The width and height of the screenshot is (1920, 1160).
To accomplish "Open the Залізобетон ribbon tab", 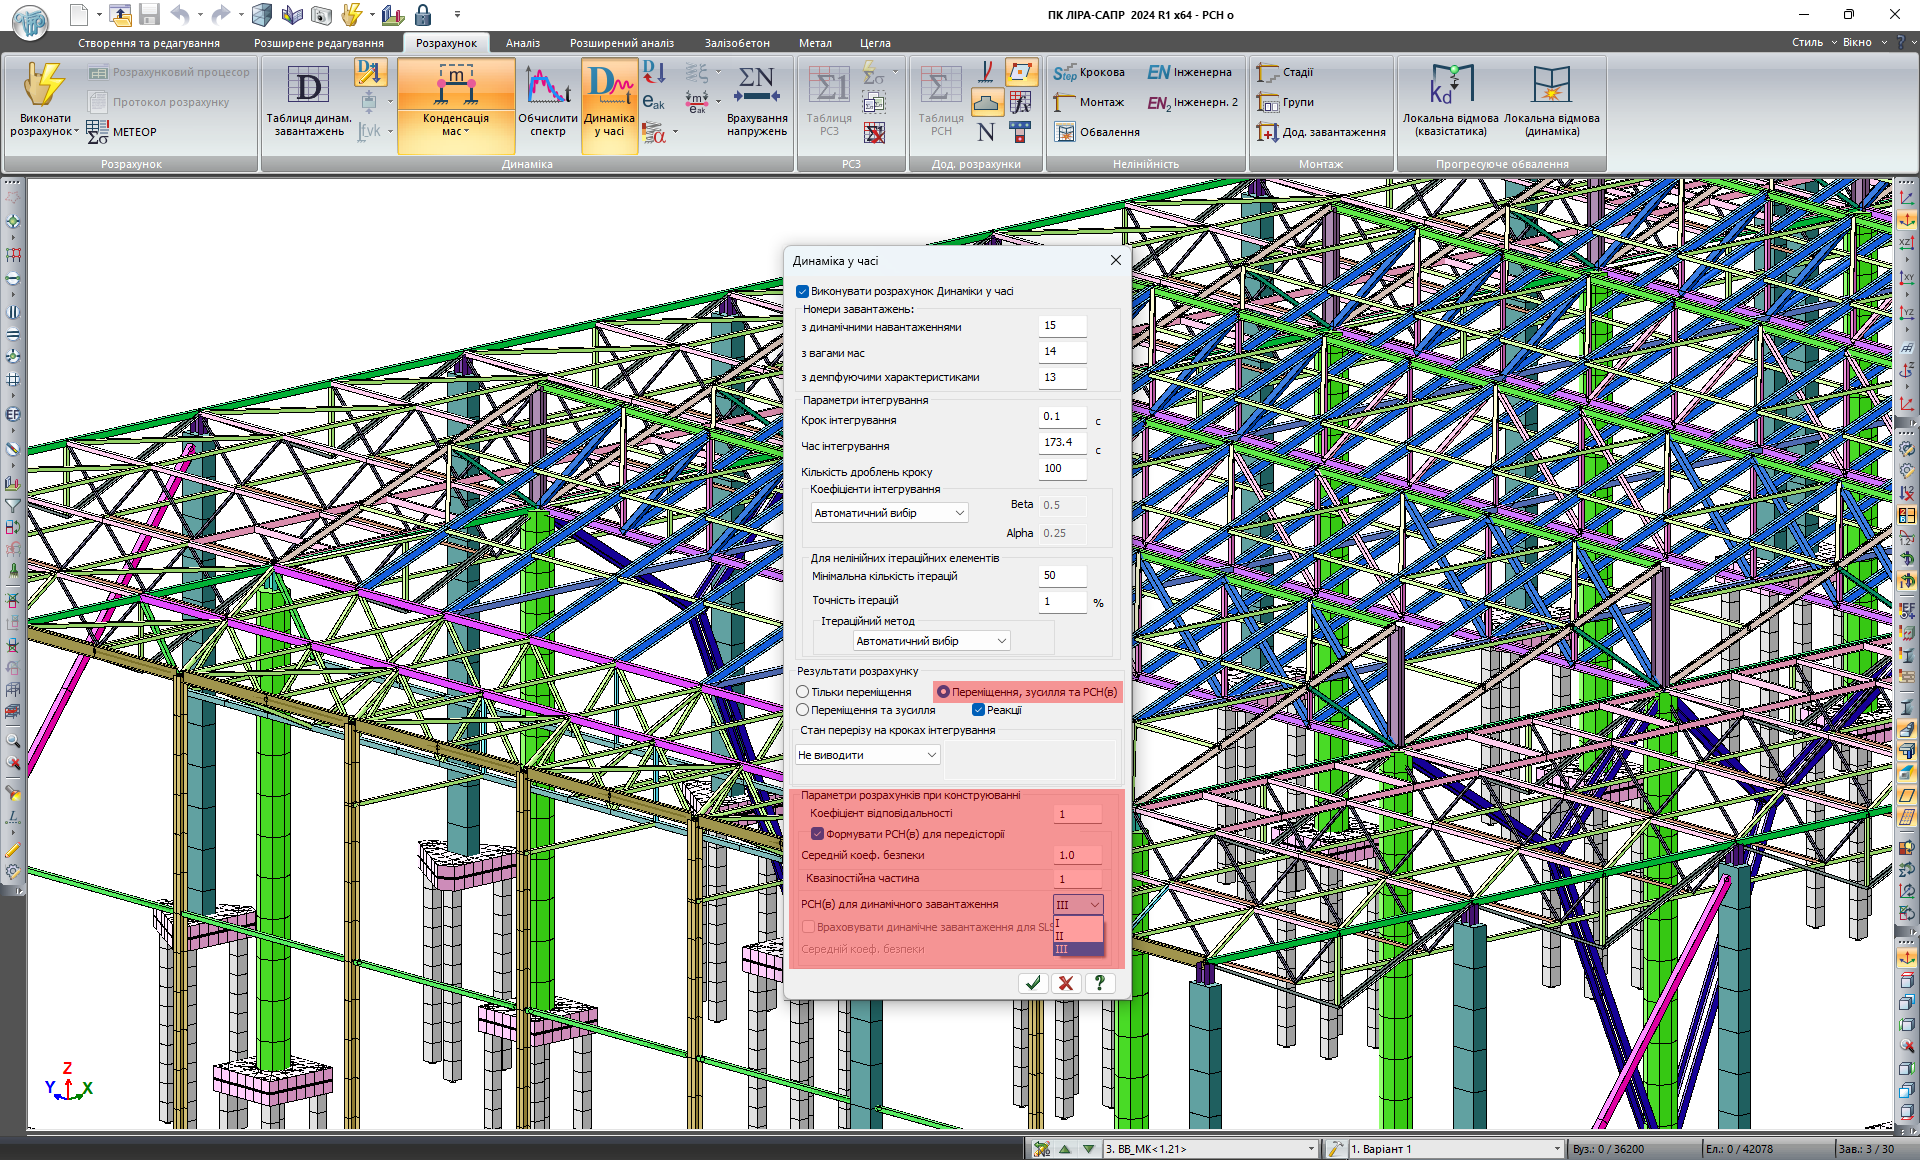I will 736,43.
